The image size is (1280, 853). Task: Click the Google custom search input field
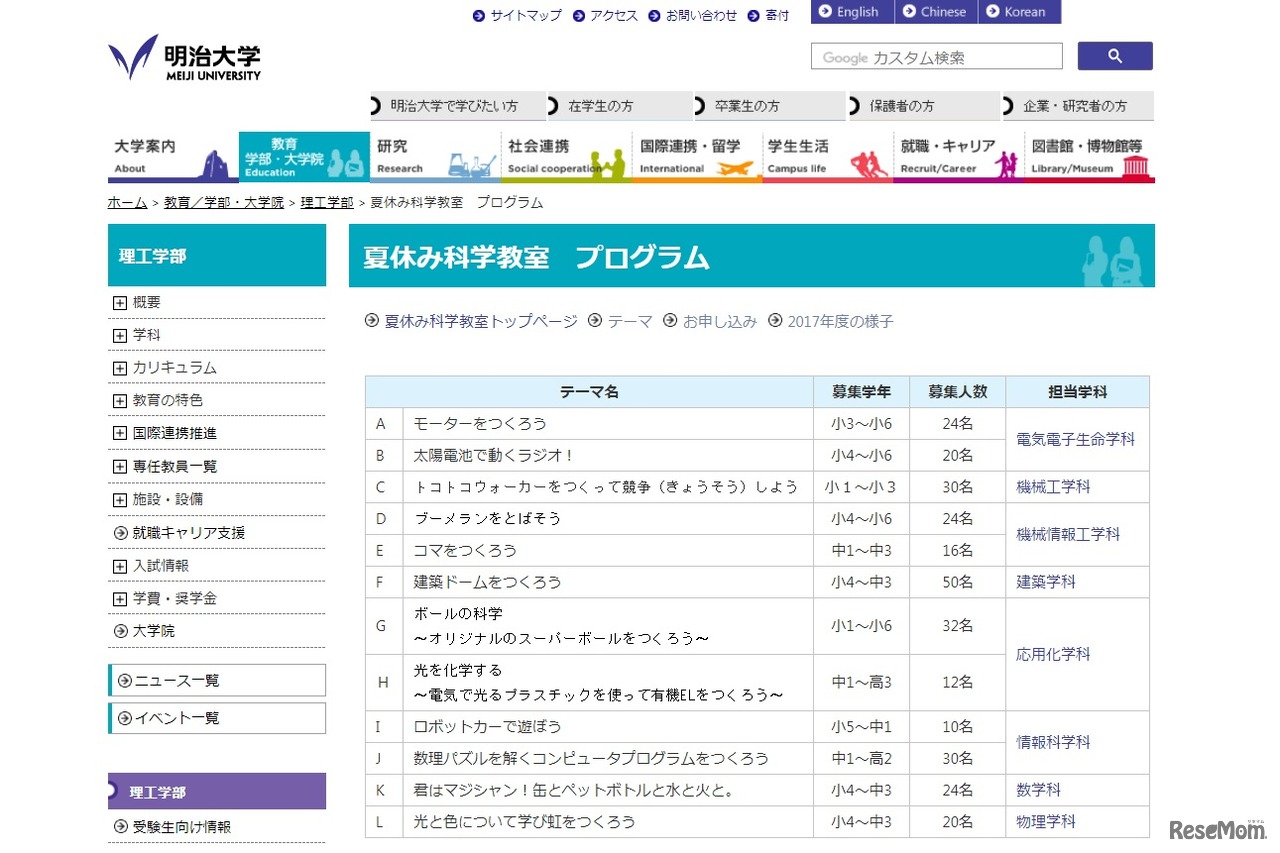click(935, 56)
